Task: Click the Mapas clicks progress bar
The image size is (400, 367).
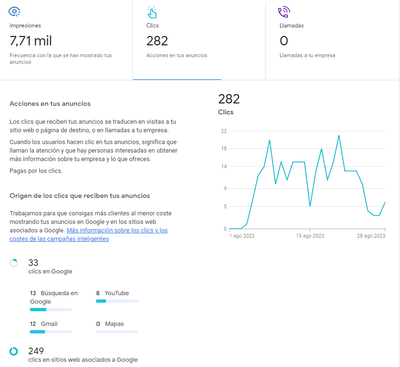Action: (117, 332)
